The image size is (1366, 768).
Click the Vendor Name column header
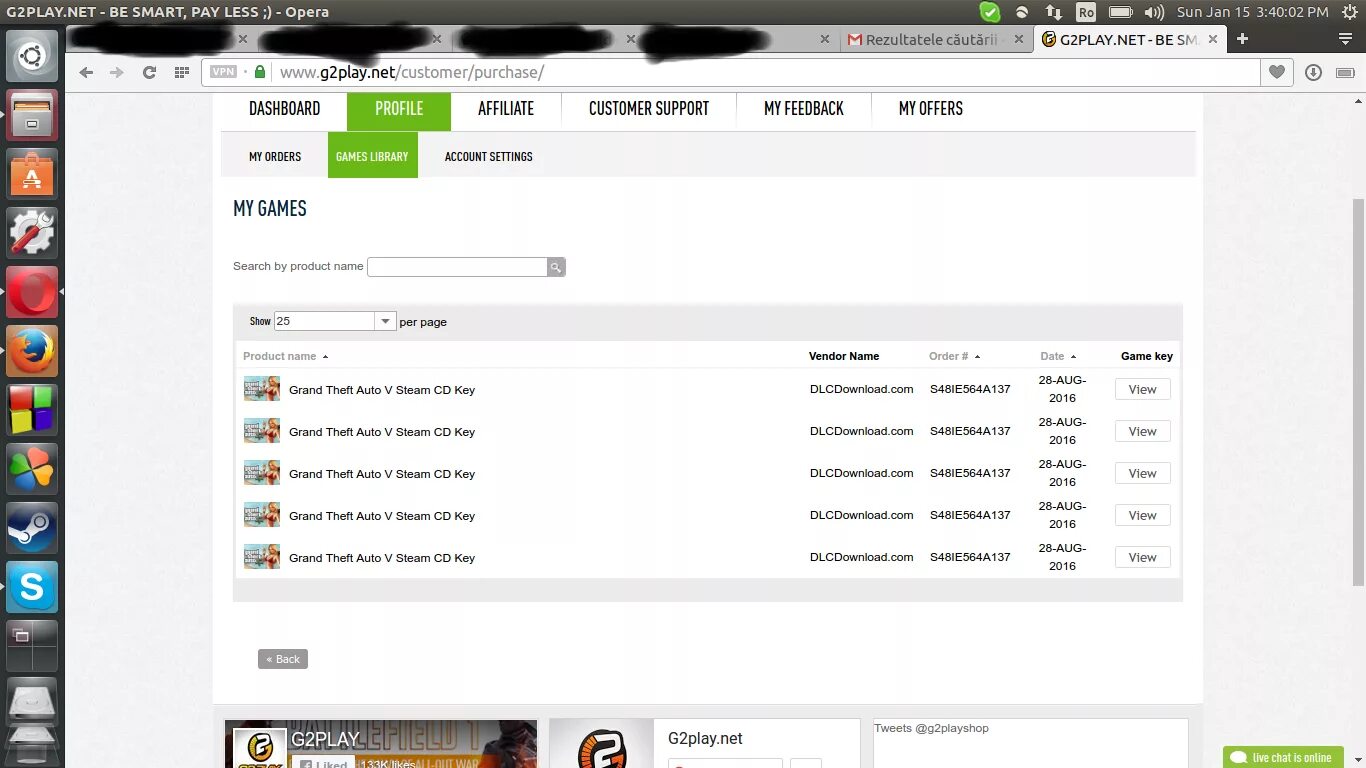point(844,356)
